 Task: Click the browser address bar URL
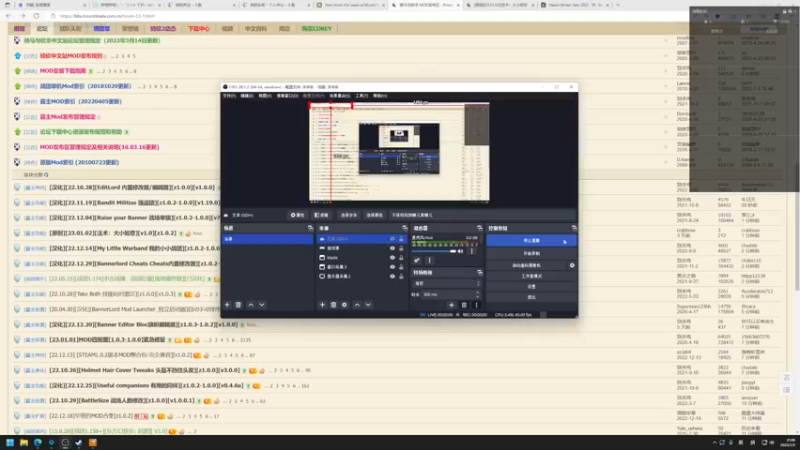click(x=107, y=16)
